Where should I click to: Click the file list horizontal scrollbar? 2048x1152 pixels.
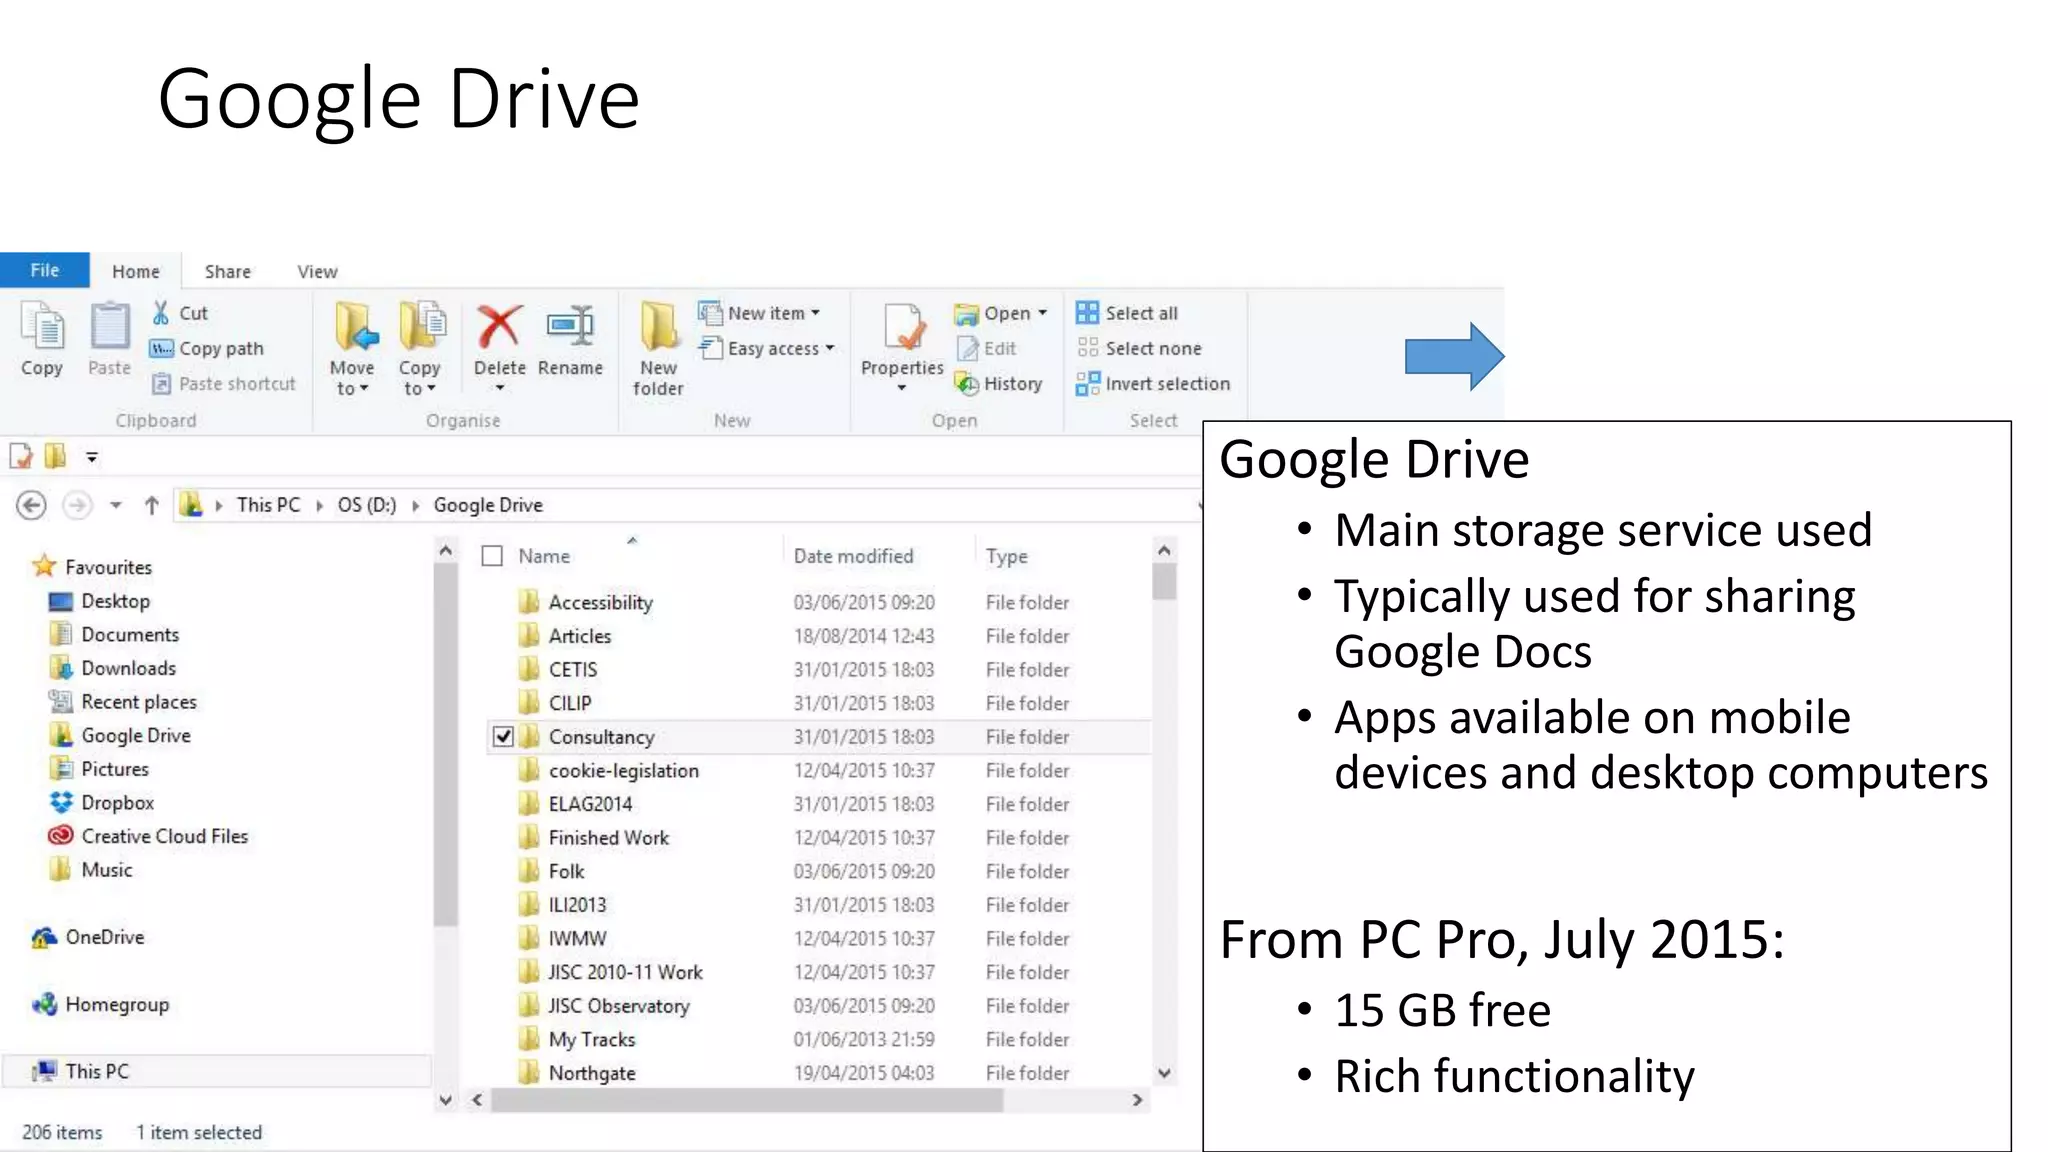[x=746, y=1100]
